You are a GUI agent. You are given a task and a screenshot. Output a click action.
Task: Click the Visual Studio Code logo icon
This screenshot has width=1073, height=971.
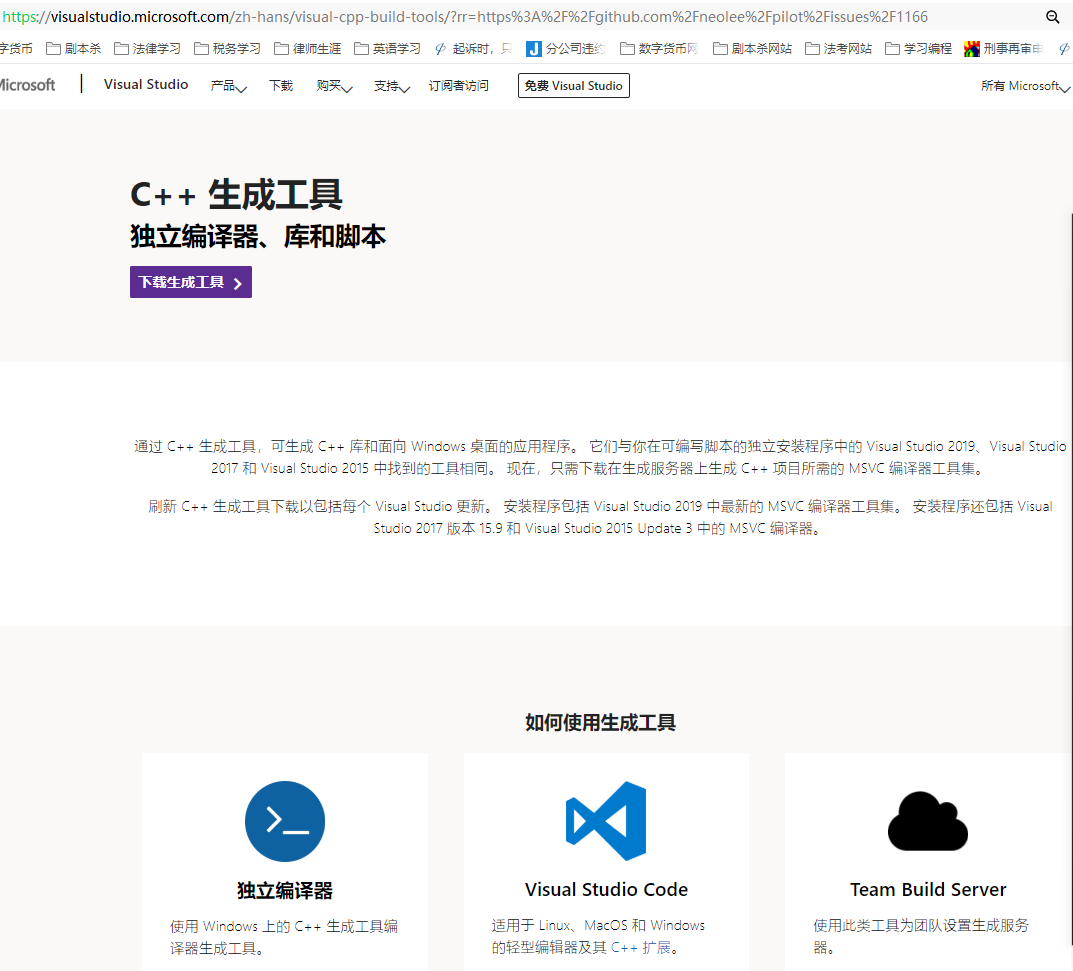click(606, 821)
